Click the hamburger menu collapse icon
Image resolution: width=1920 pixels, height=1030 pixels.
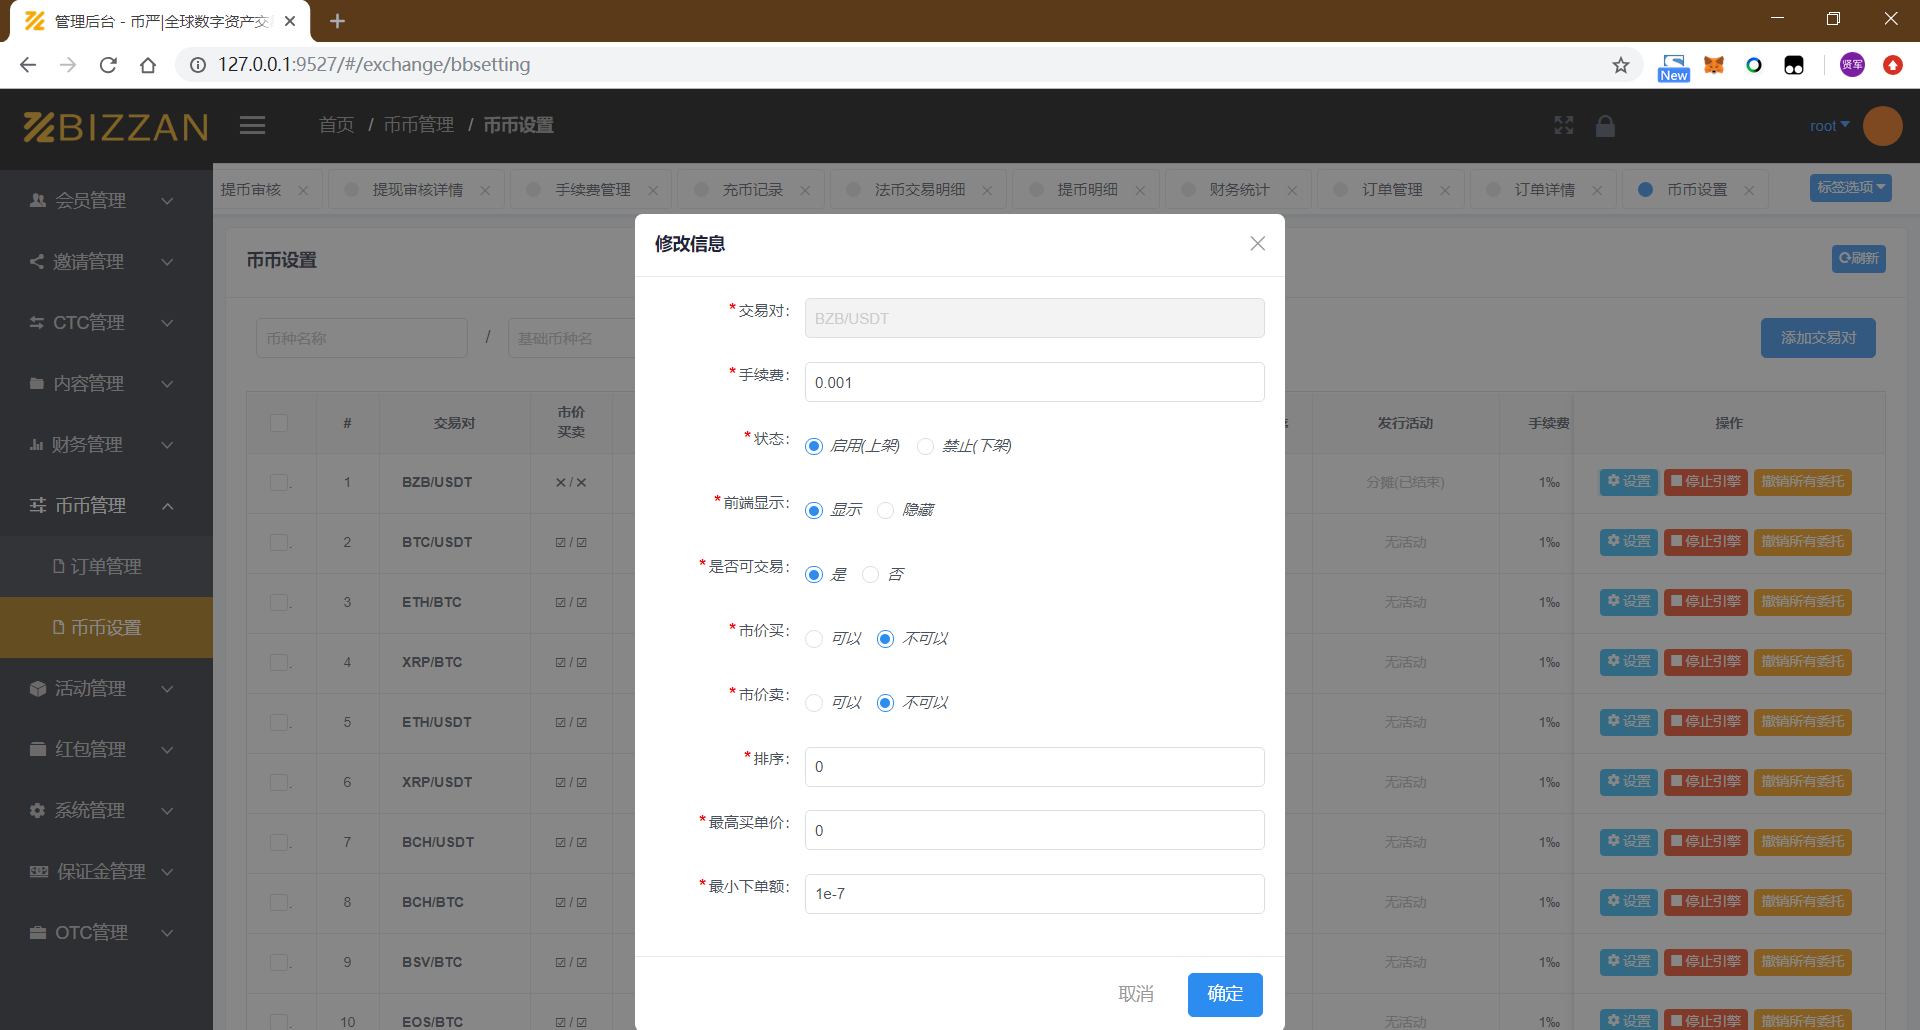pyautogui.click(x=252, y=125)
